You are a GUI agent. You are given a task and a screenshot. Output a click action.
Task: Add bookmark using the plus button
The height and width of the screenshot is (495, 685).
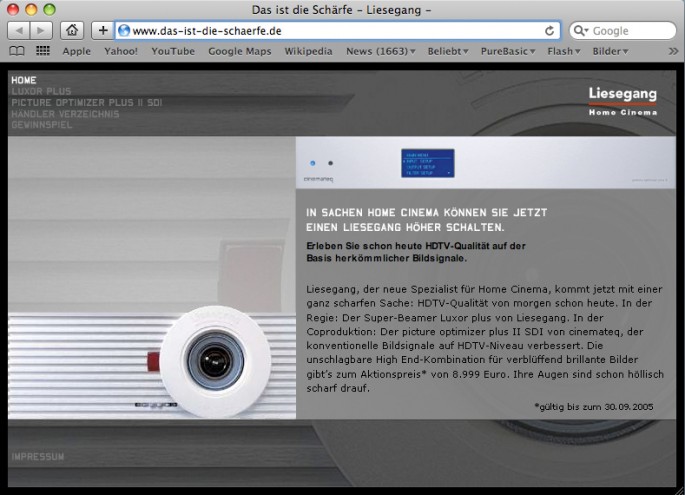tap(103, 31)
